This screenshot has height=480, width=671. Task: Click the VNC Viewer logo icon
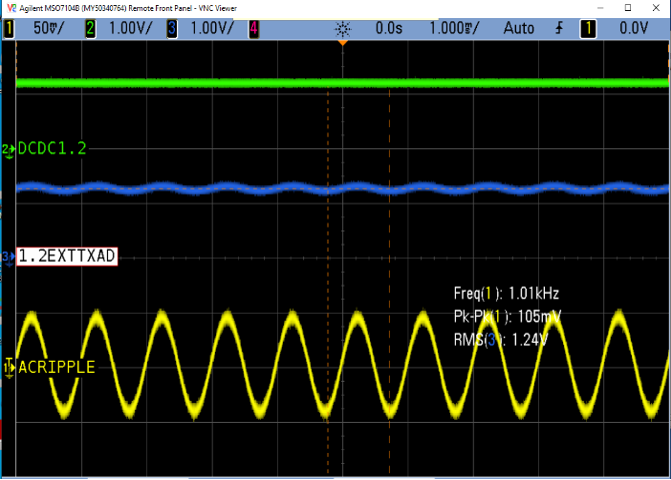click(x=10, y=7)
